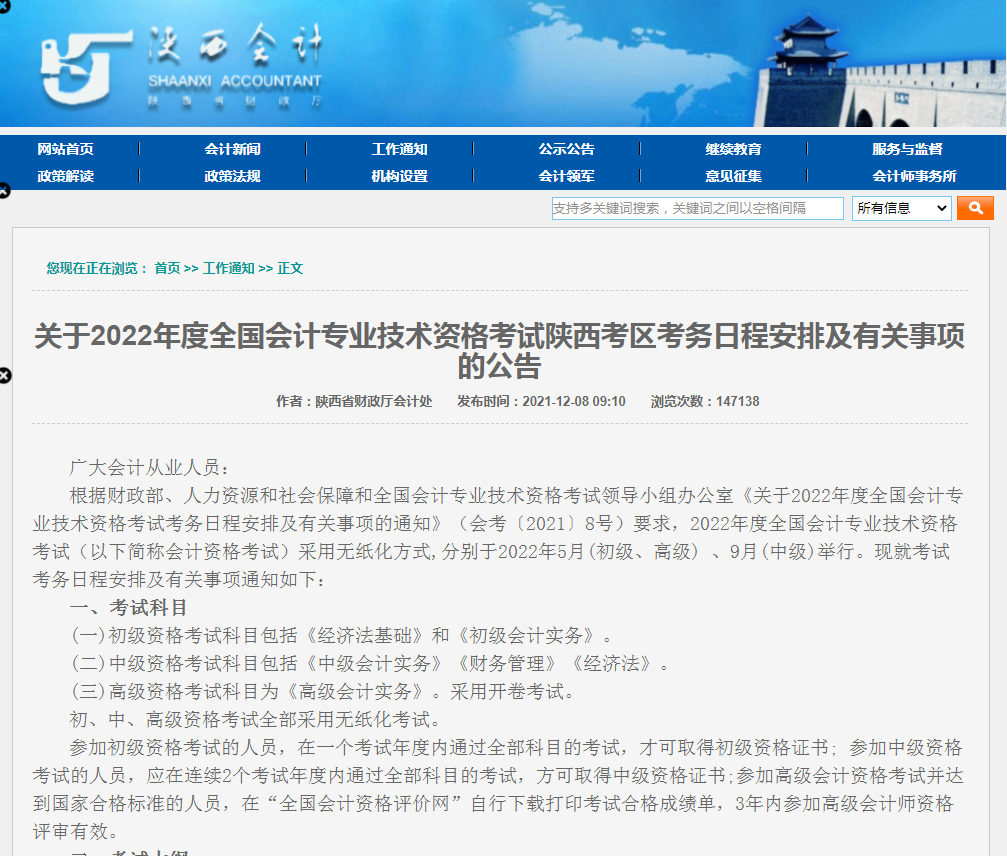
Task: Open 会计师事务所 navigation item
Action: point(914,176)
